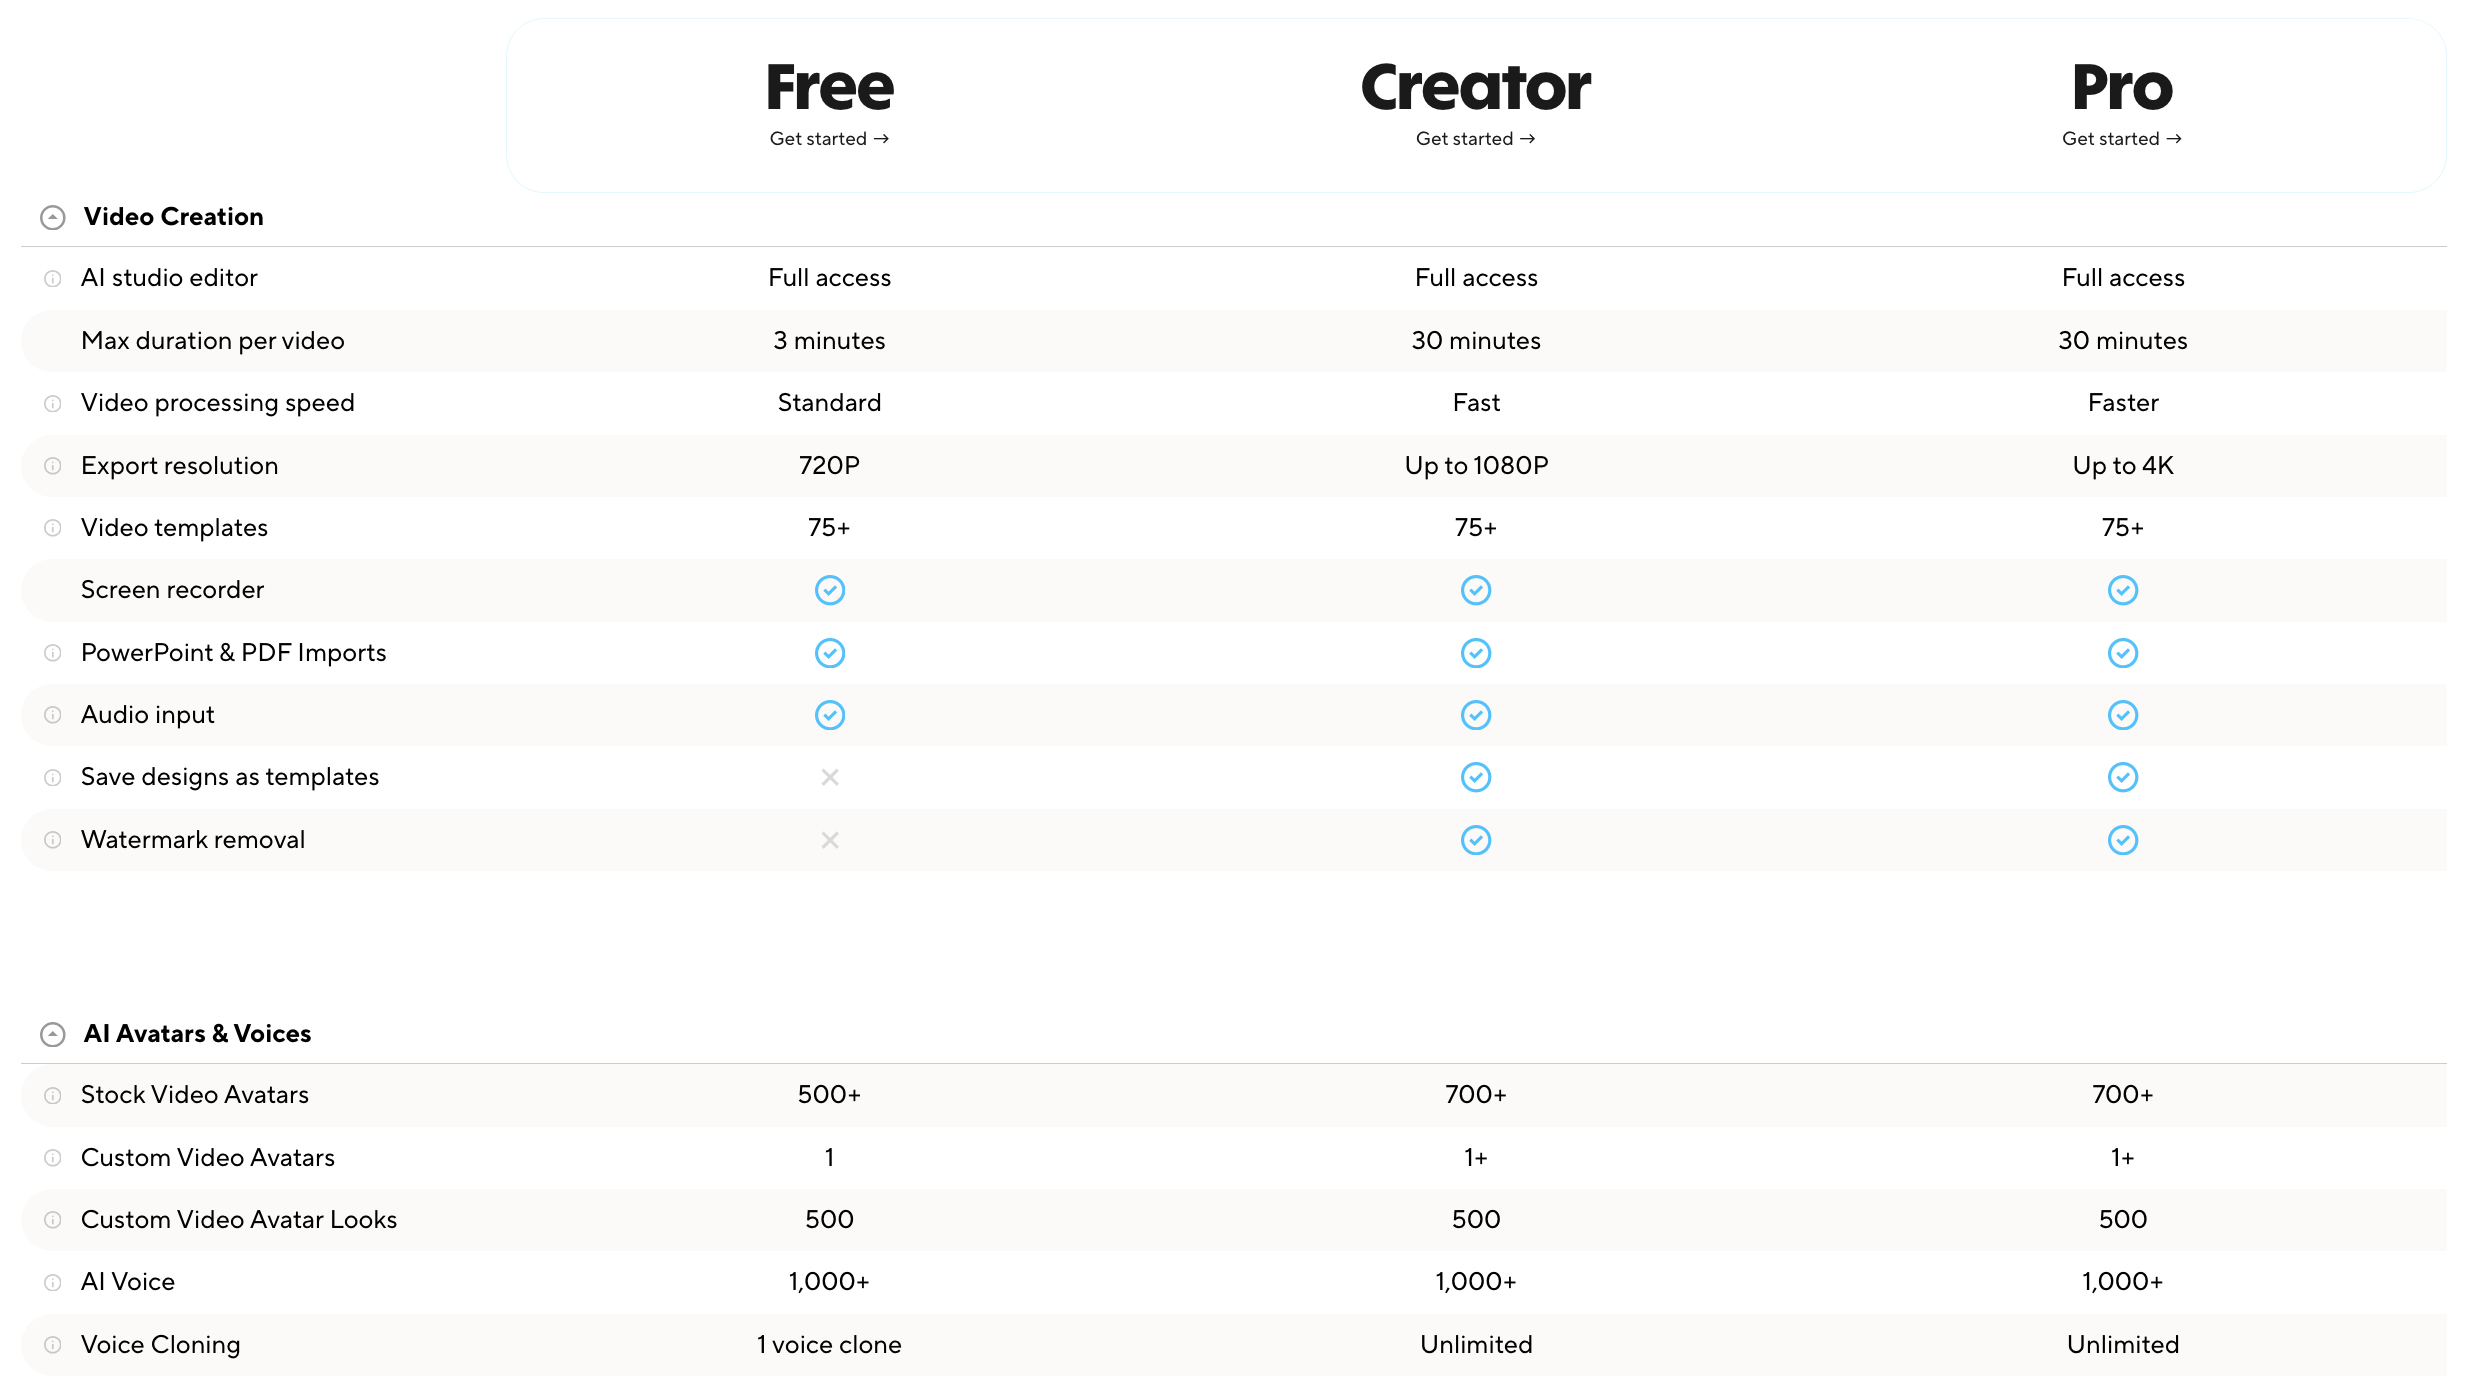The image size is (2468, 1382).
Task: Select the Creator plan heading
Action: click(1476, 87)
